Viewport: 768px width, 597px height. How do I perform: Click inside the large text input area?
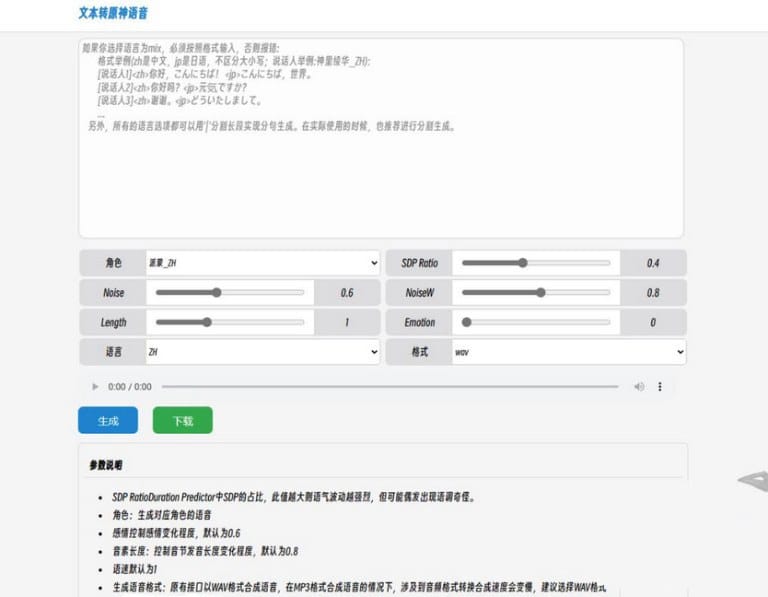click(380, 180)
